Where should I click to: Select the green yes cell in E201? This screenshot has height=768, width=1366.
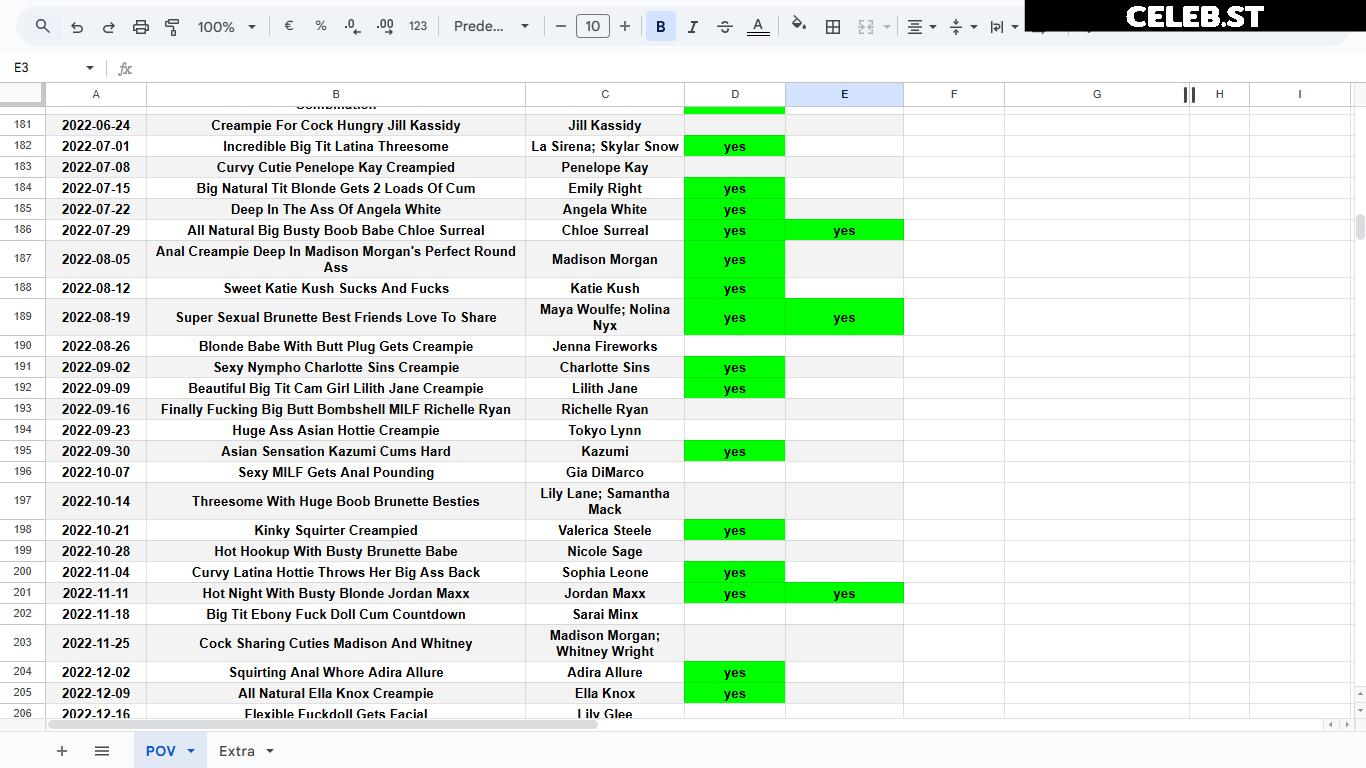844,593
